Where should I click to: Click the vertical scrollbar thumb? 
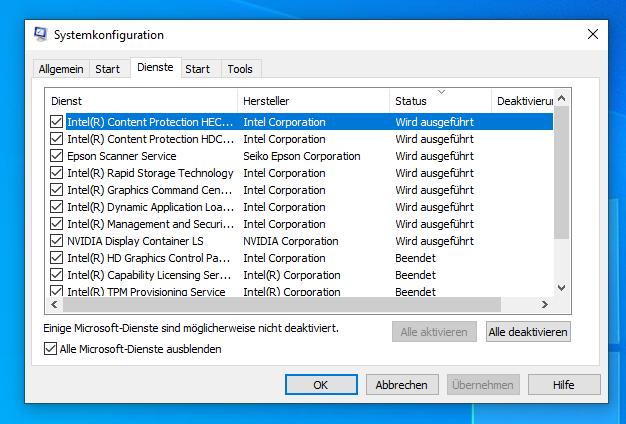562,173
